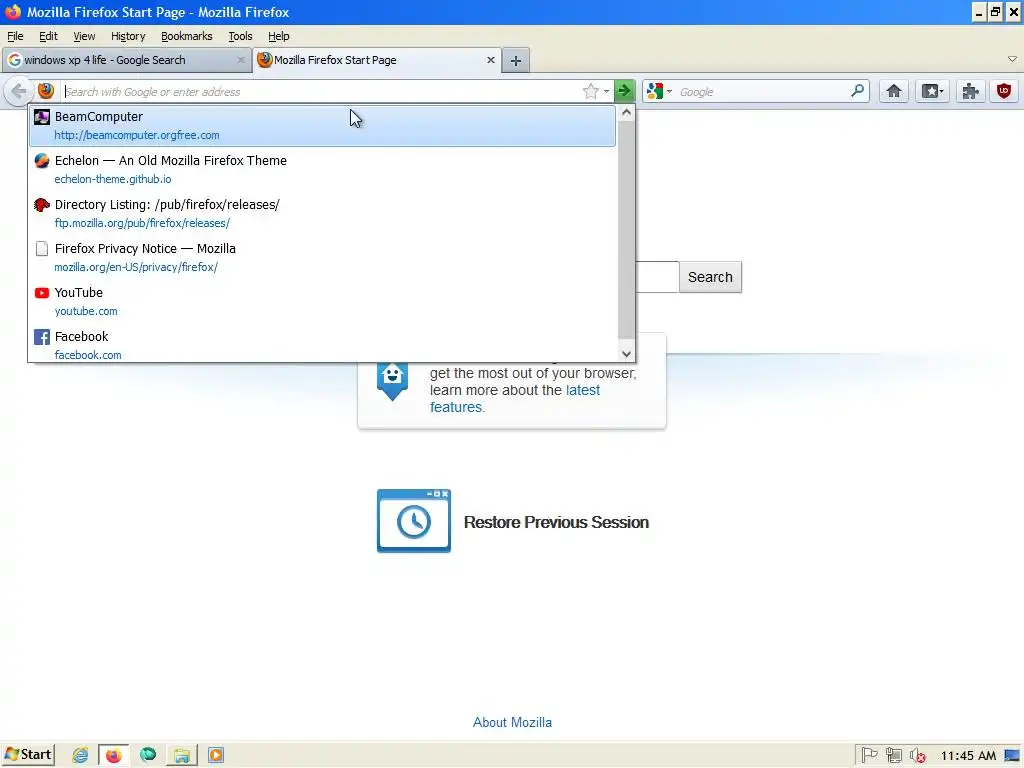1024x768 pixels.
Task: Open the bookmark star dropdown arrow
Action: point(607,91)
